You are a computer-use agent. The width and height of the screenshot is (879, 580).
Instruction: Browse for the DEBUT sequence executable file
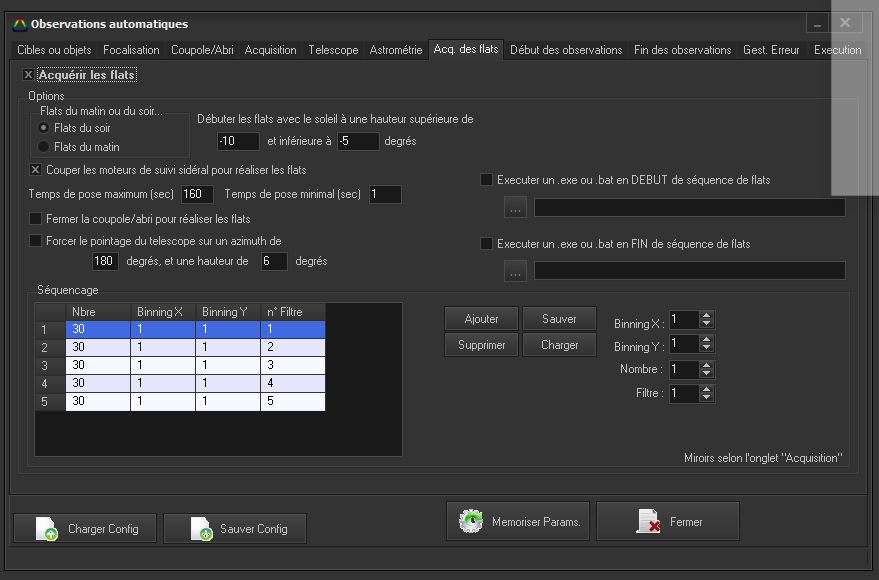(515, 208)
